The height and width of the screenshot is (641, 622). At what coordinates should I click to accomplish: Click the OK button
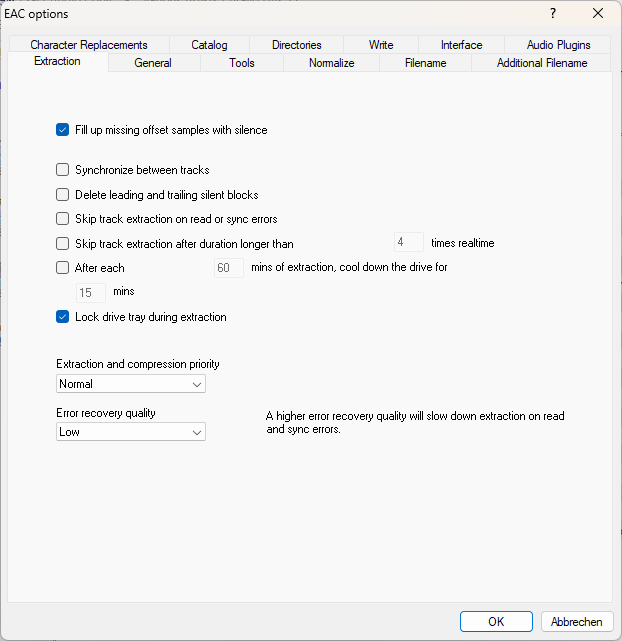pyautogui.click(x=496, y=621)
